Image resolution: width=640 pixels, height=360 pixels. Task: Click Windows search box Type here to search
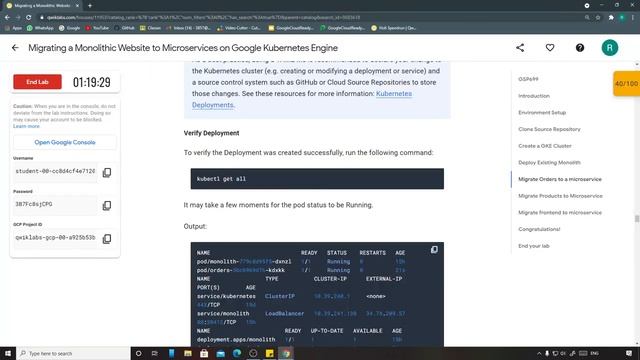tap(73, 353)
